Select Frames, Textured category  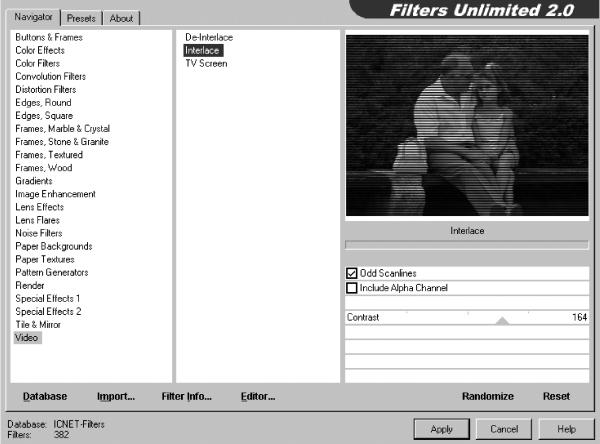click(49, 155)
